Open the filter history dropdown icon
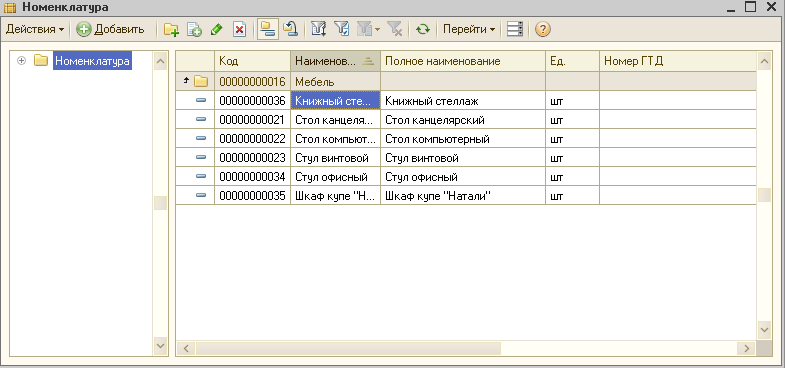Image resolution: width=785 pixels, height=368 pixels. point(368,30)
